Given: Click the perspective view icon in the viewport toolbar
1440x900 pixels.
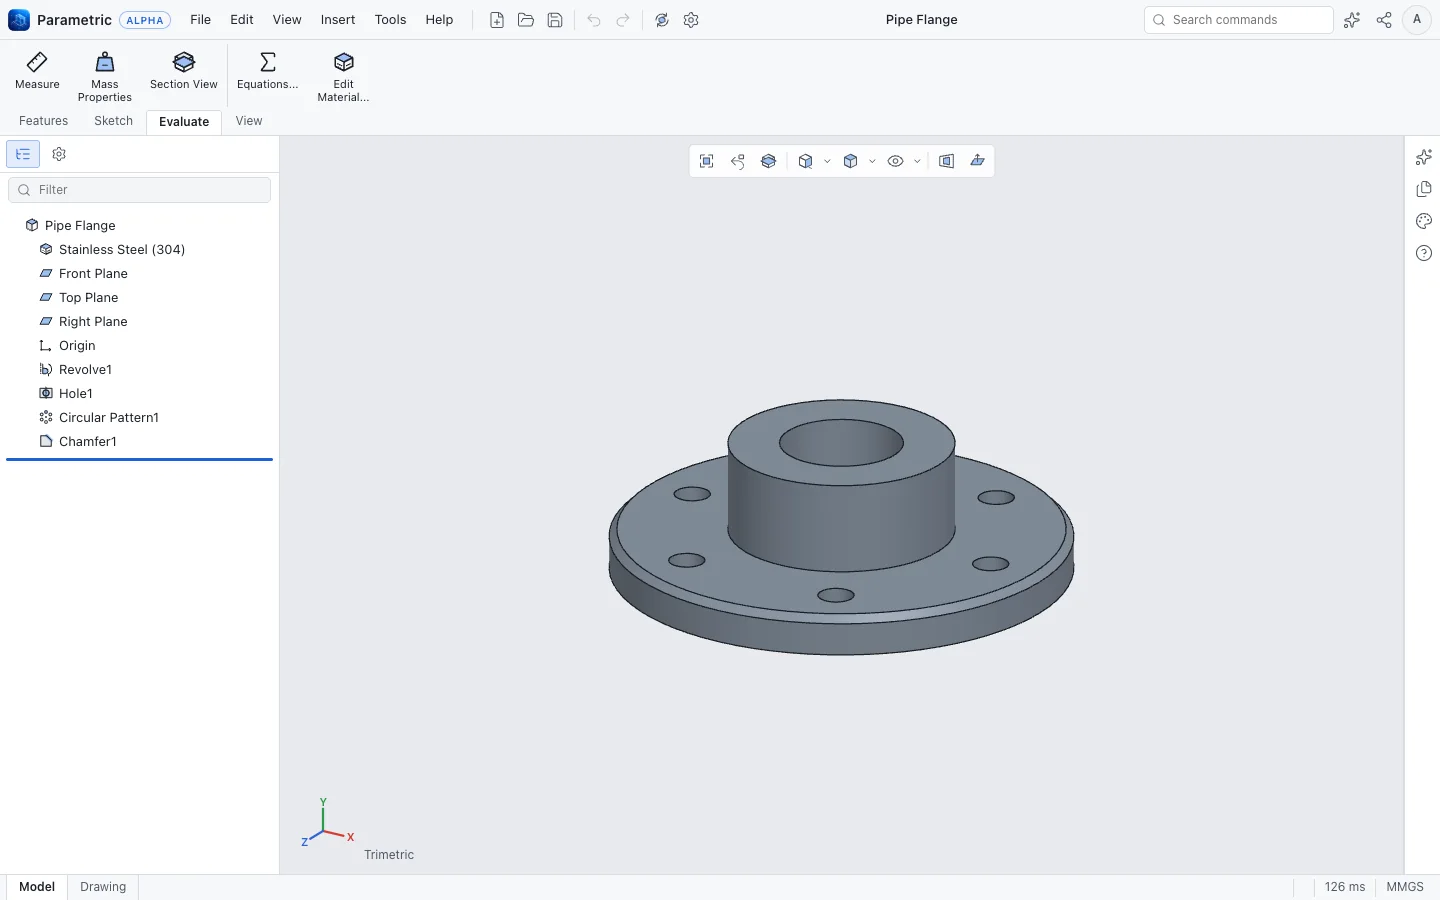Looking at the screenshot, I should point(947,161).
